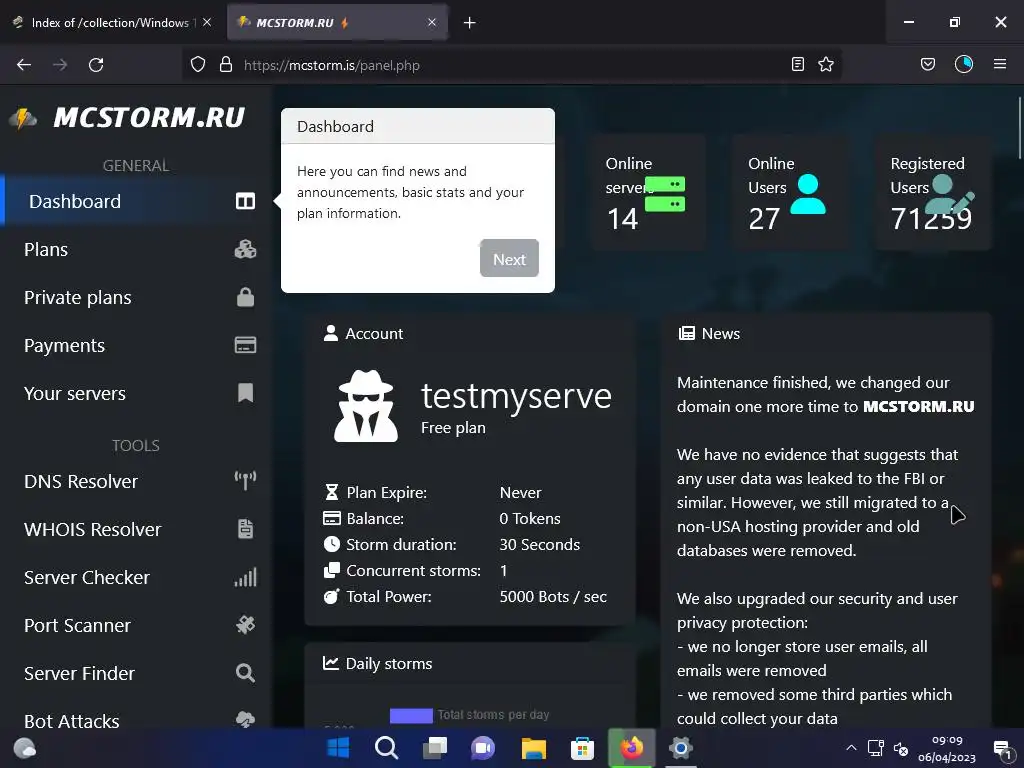
Task: Click the padlock site security icon
Action: click(x=226, y=65)
